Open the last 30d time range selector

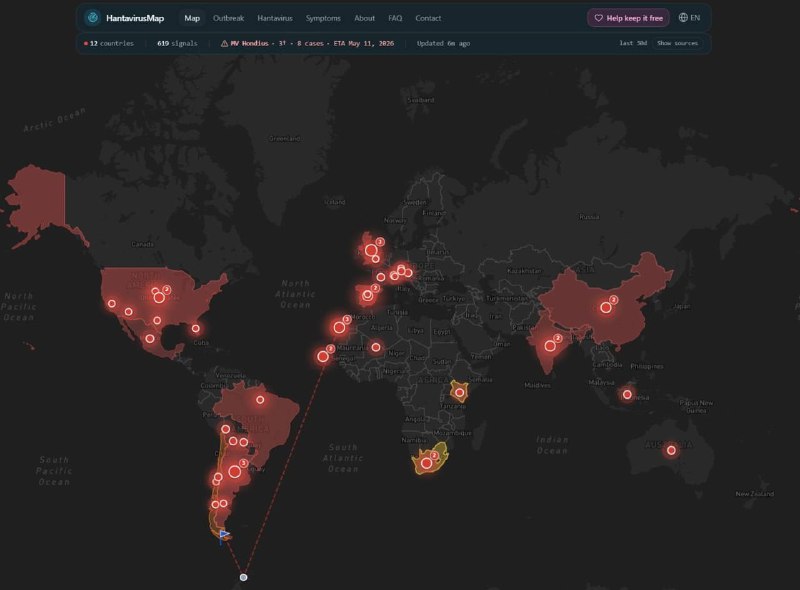pyautogui.click(x=633, y=43)
